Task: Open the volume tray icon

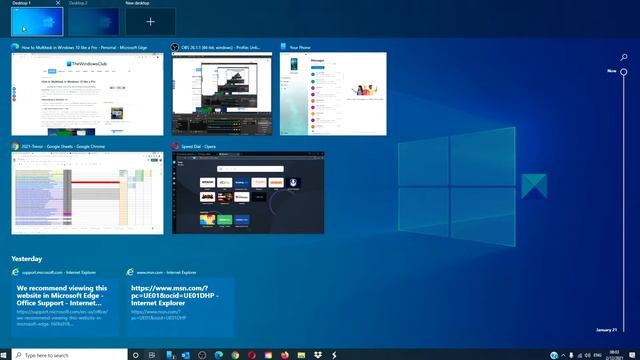Action: coord(588,355)
